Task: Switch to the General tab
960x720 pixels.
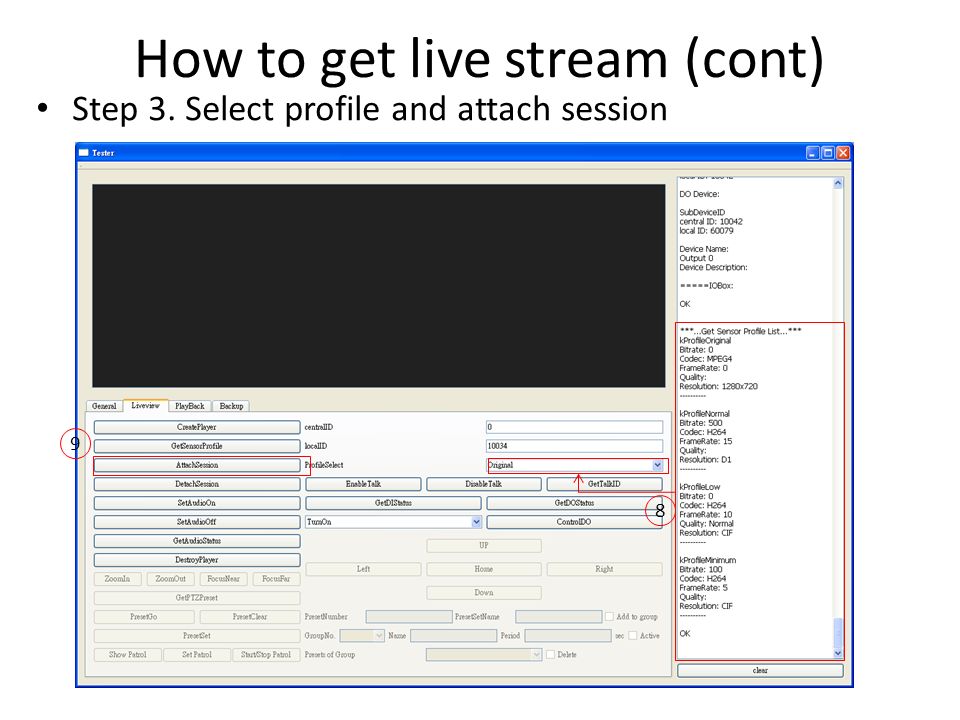Action: coord(104,406)
